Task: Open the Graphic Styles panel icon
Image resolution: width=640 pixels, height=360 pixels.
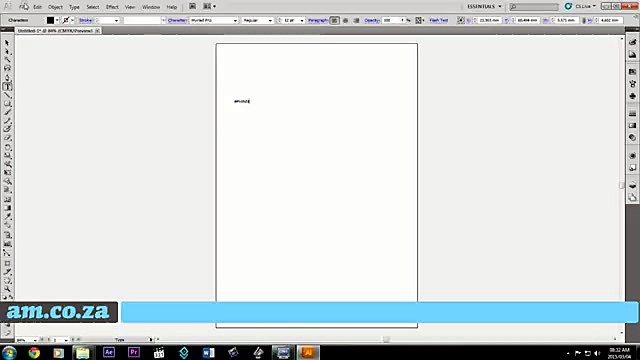Action: 632,168
